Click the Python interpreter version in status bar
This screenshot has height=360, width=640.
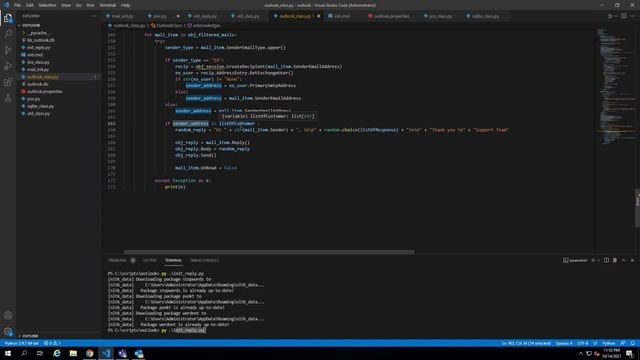(x=22, y=343)
